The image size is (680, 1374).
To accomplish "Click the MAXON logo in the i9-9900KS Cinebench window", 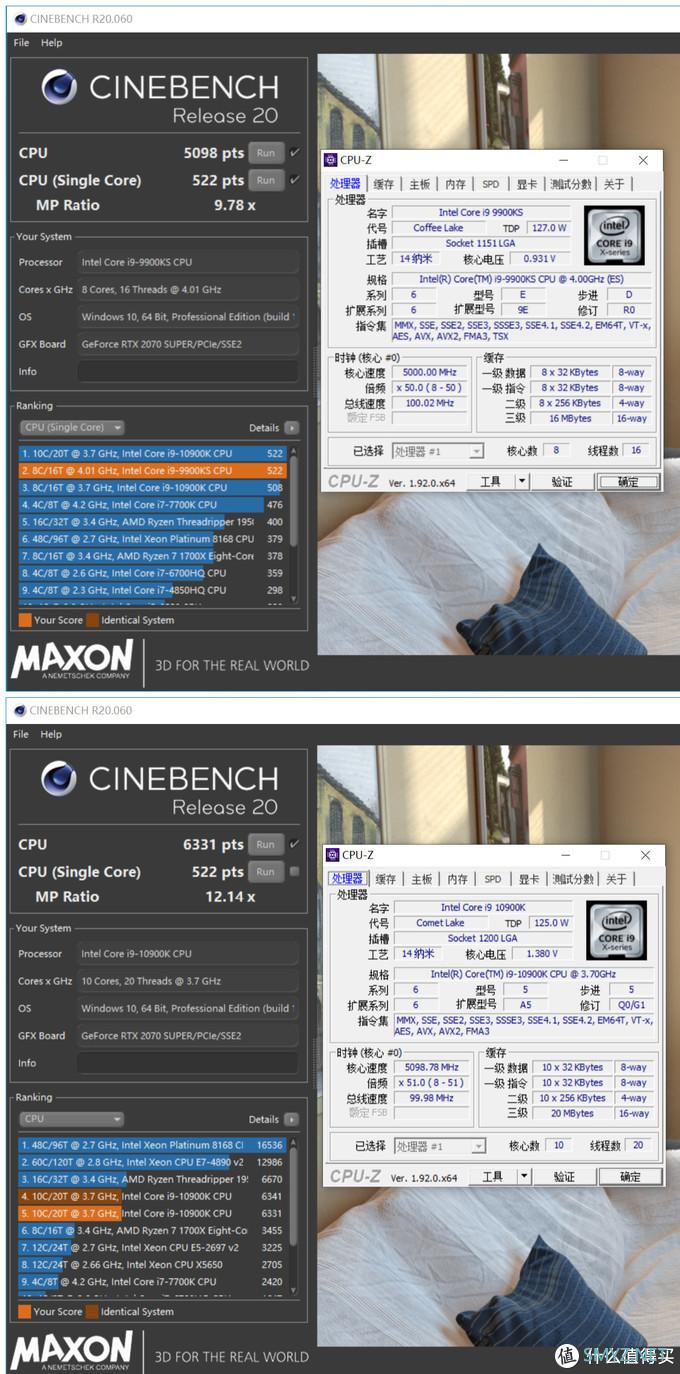I will click(x=72, y=661).
